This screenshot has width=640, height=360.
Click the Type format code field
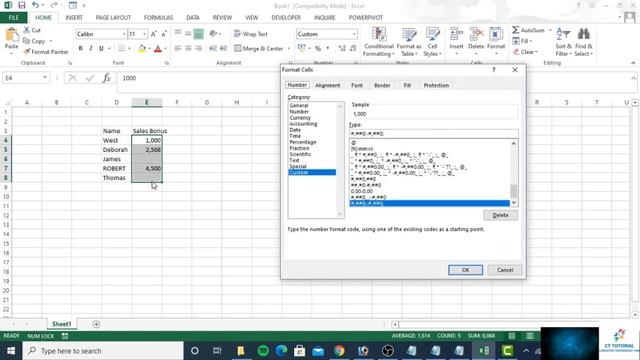tap(434, 133)
